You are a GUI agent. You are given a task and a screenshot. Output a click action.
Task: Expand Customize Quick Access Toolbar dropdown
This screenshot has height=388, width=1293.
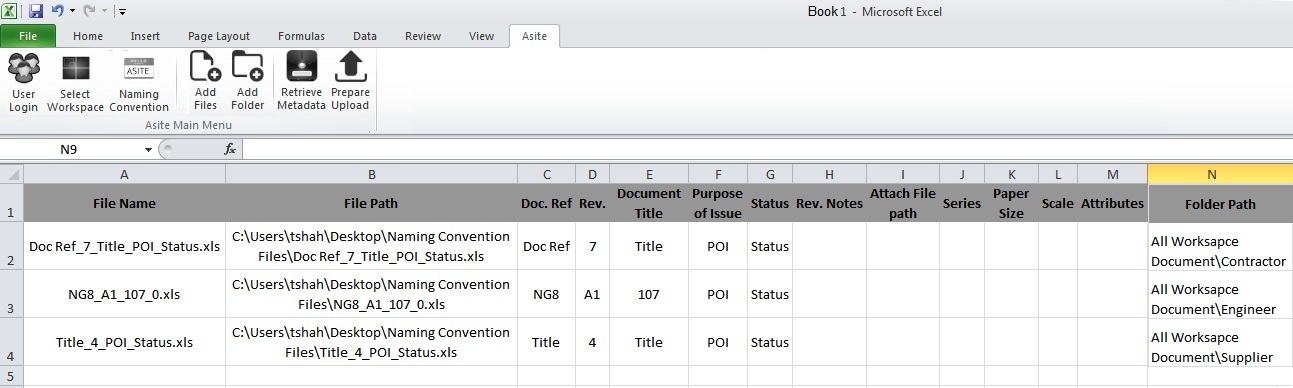pyautogui.click(x=122, y=12)
